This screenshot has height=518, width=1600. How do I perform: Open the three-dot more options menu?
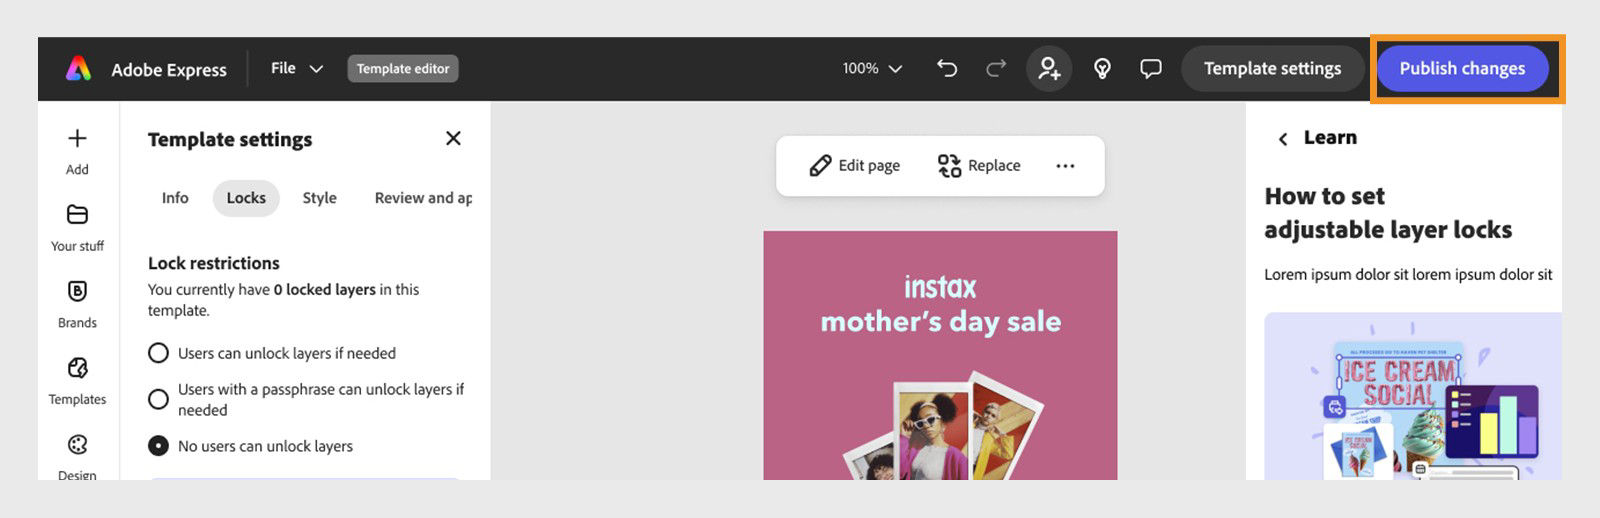1065,166
